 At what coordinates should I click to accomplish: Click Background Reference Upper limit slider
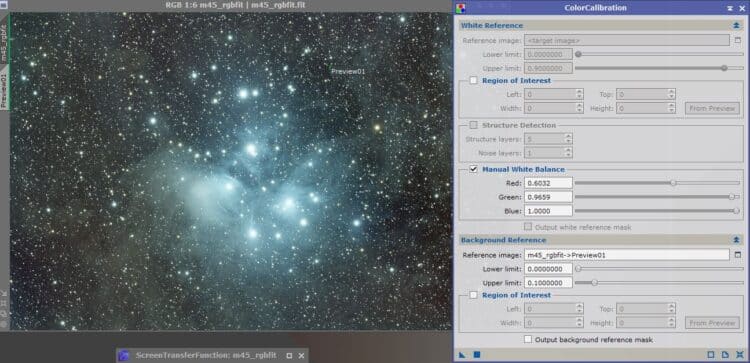pos(659,283)
